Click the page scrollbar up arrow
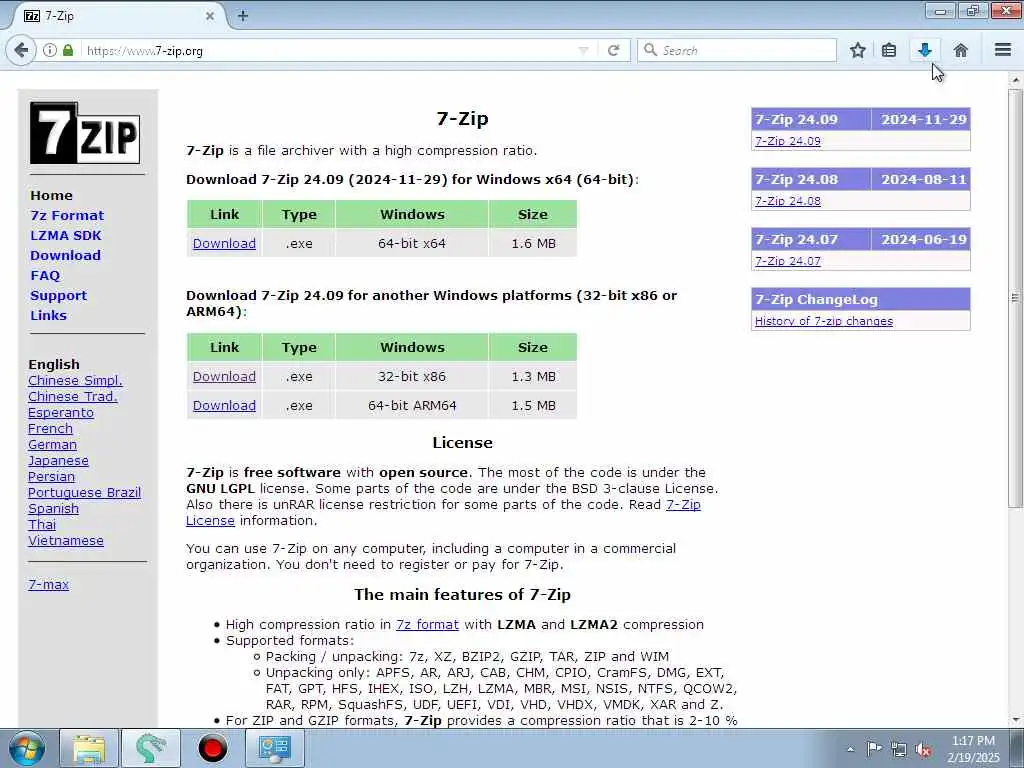This screenshot has height=768, width=1024. pyautogui.click(x=1015, y=80)
